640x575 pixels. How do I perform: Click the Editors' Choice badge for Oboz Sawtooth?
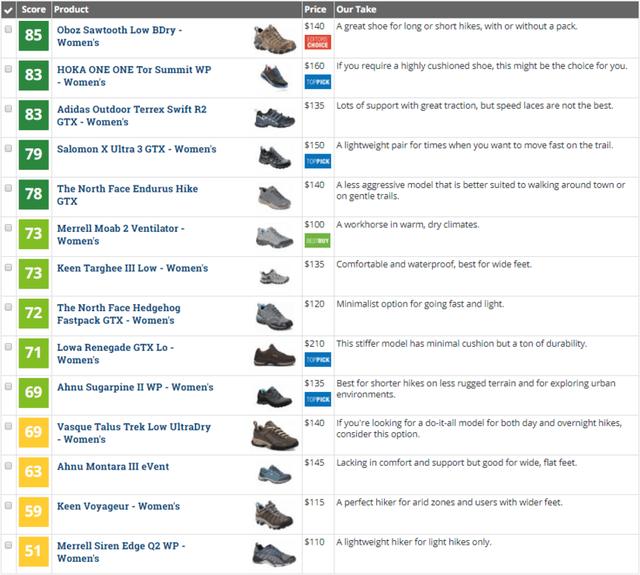(316, 43)
